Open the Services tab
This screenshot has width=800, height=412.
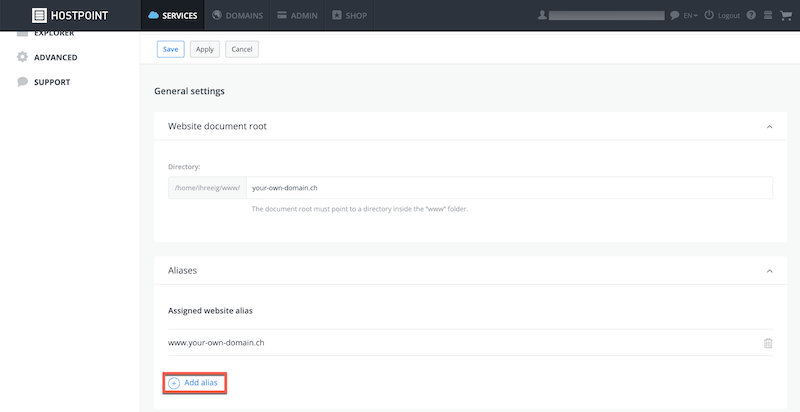pyautogui.click(x=172, y=15)
